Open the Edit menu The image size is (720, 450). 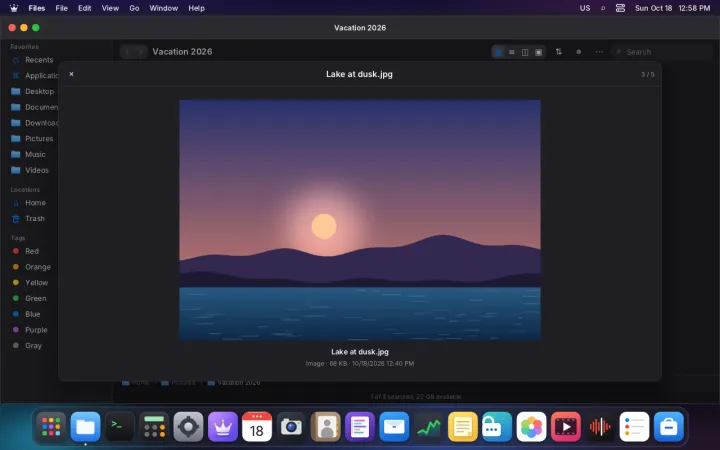click(84, 8)
